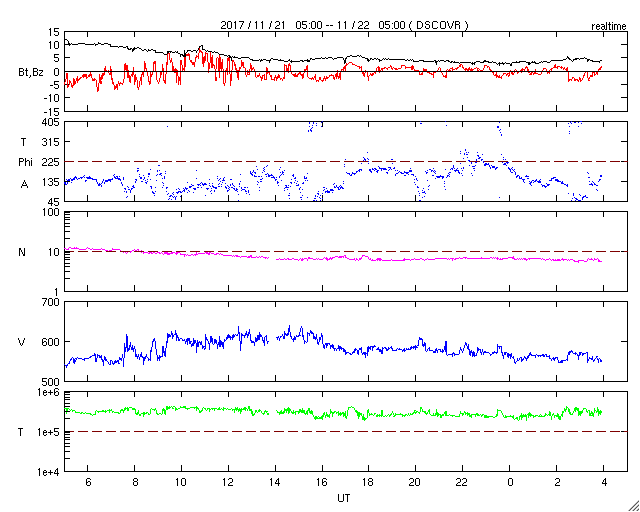Screen dimensions: 640x512
Task: Click the '22' hour tick on UT axis
Action: (462, 482)
